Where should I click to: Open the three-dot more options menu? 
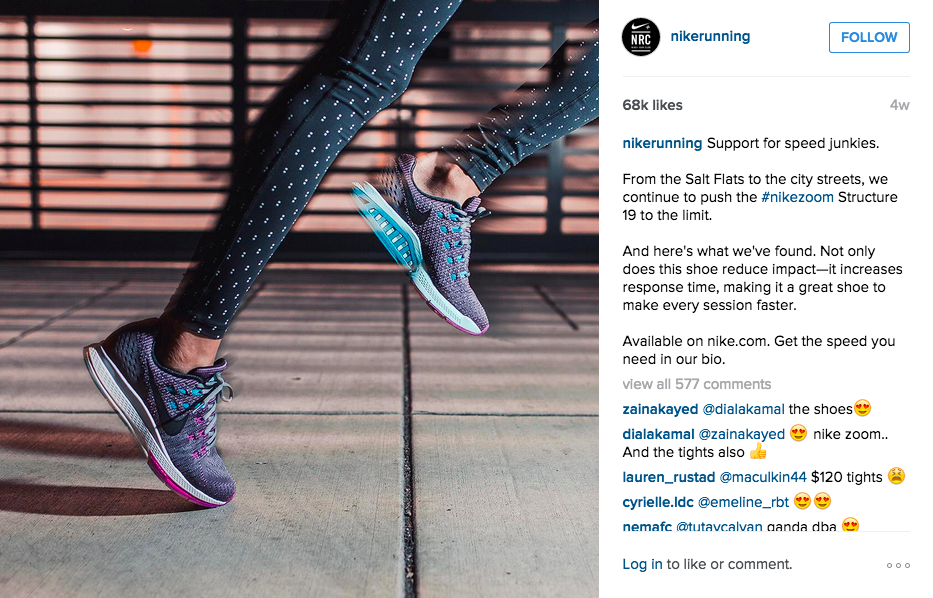[898, 565]
